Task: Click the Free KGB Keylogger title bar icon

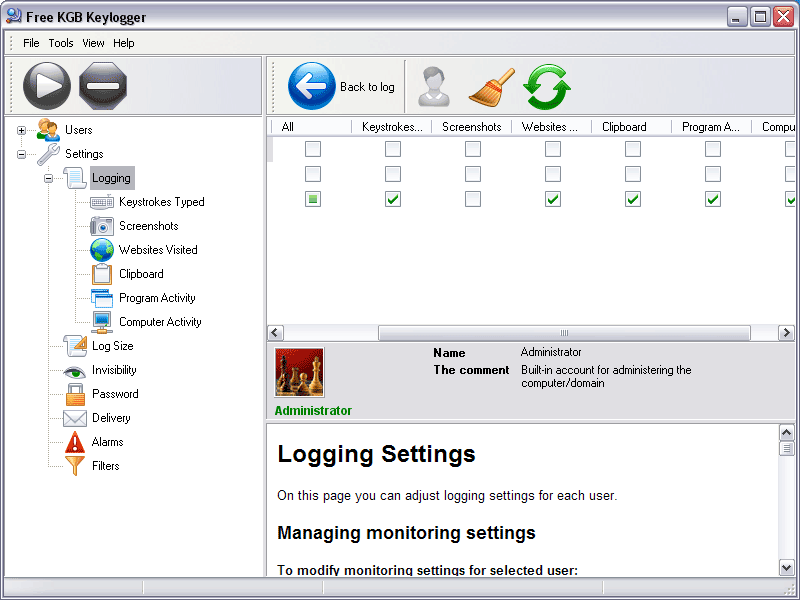Action: [14, 16]
